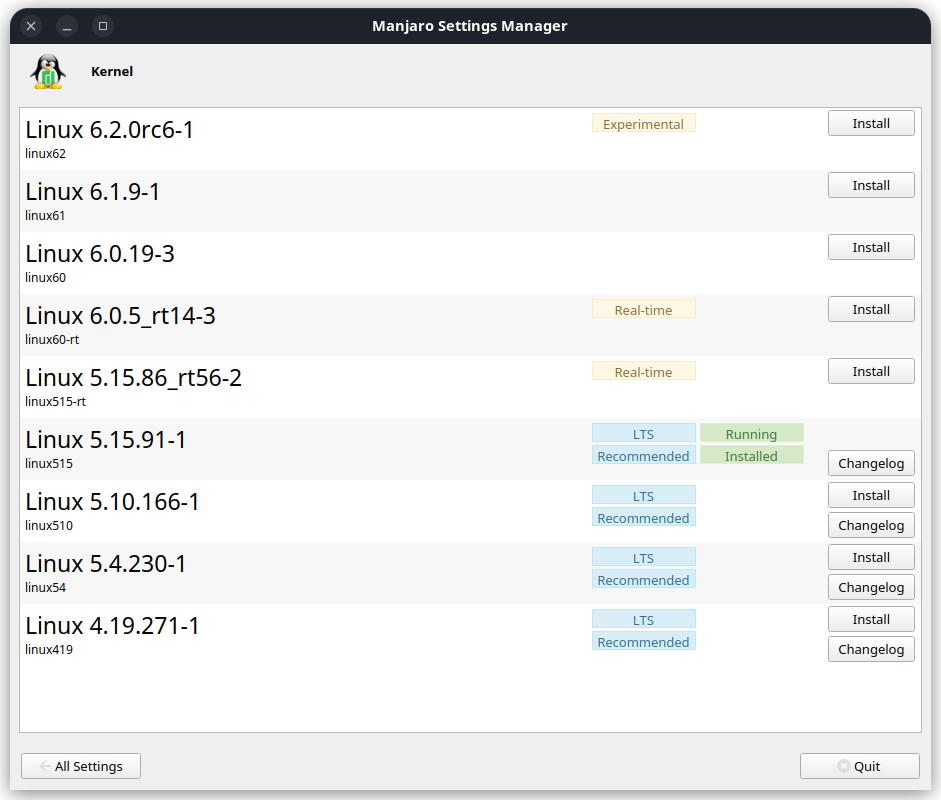Click the linux60 package name
Viewport: 941px width, 800px height.
point(46,277)
